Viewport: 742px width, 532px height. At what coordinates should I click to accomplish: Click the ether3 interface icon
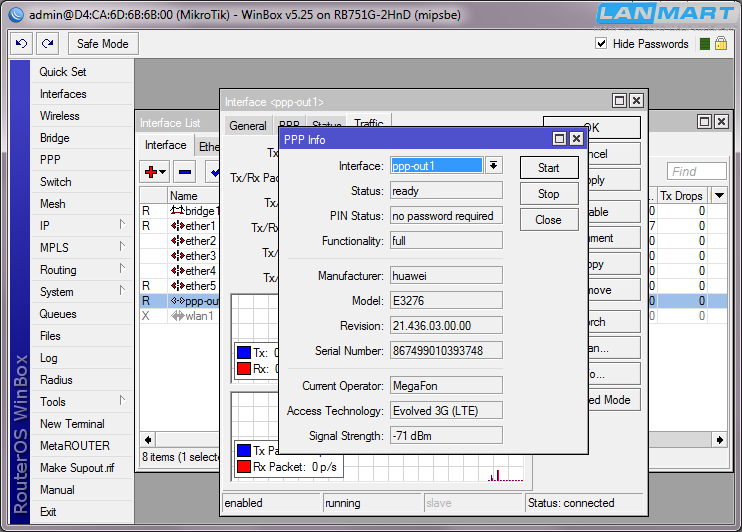click(177, 256)
